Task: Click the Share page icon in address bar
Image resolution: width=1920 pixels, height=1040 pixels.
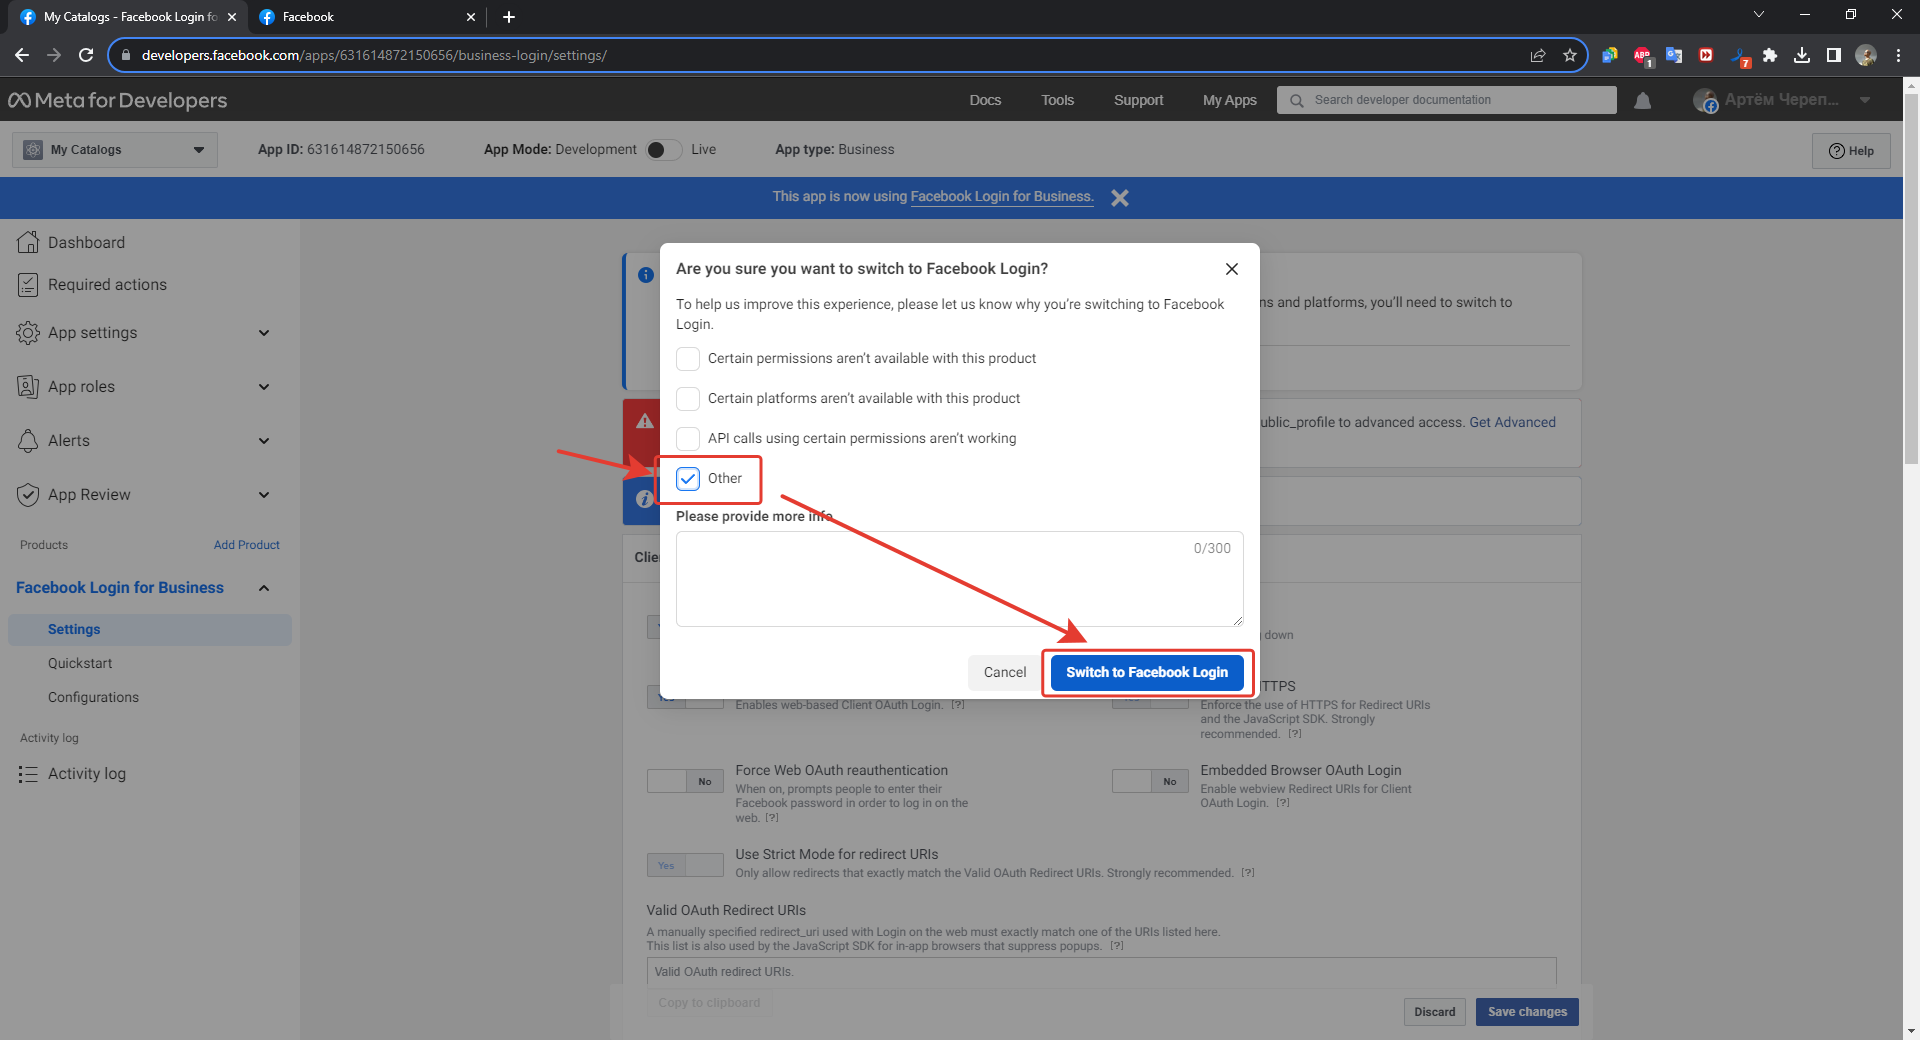Action: 1538,55
